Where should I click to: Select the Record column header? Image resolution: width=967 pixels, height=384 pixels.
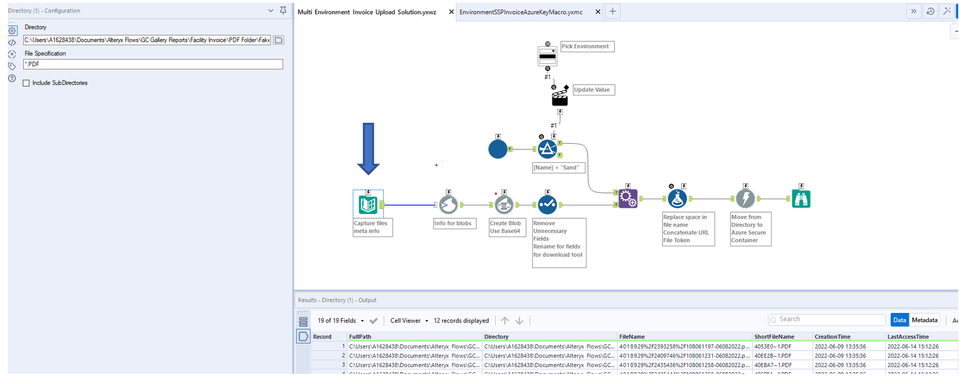click(x=329, y=337)
